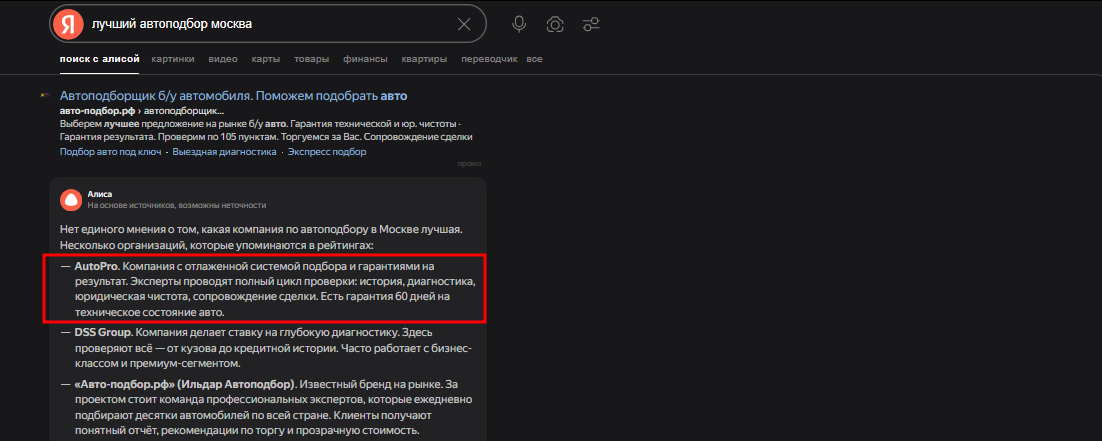Open image search camera icon
The image size is (1102, 441).
pyautogui.click(x=555, y=24)
